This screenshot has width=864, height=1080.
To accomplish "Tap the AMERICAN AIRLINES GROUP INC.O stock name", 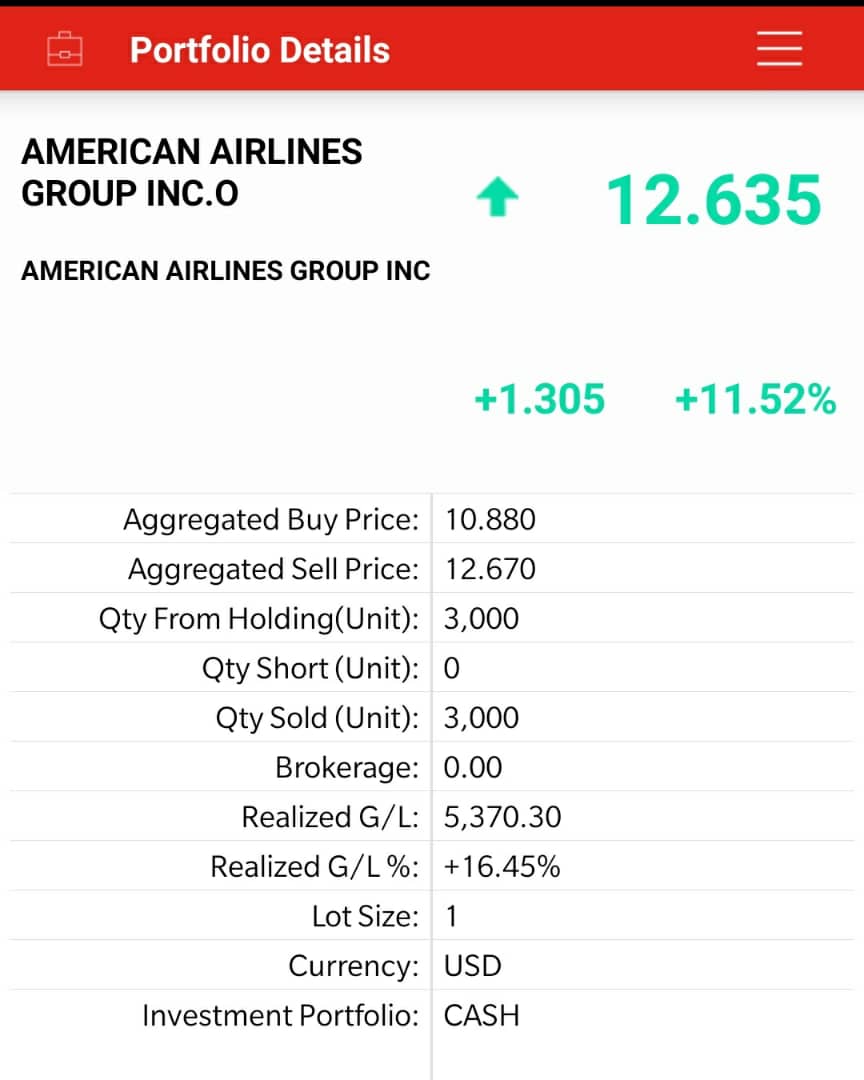I will tap(191, 172).
